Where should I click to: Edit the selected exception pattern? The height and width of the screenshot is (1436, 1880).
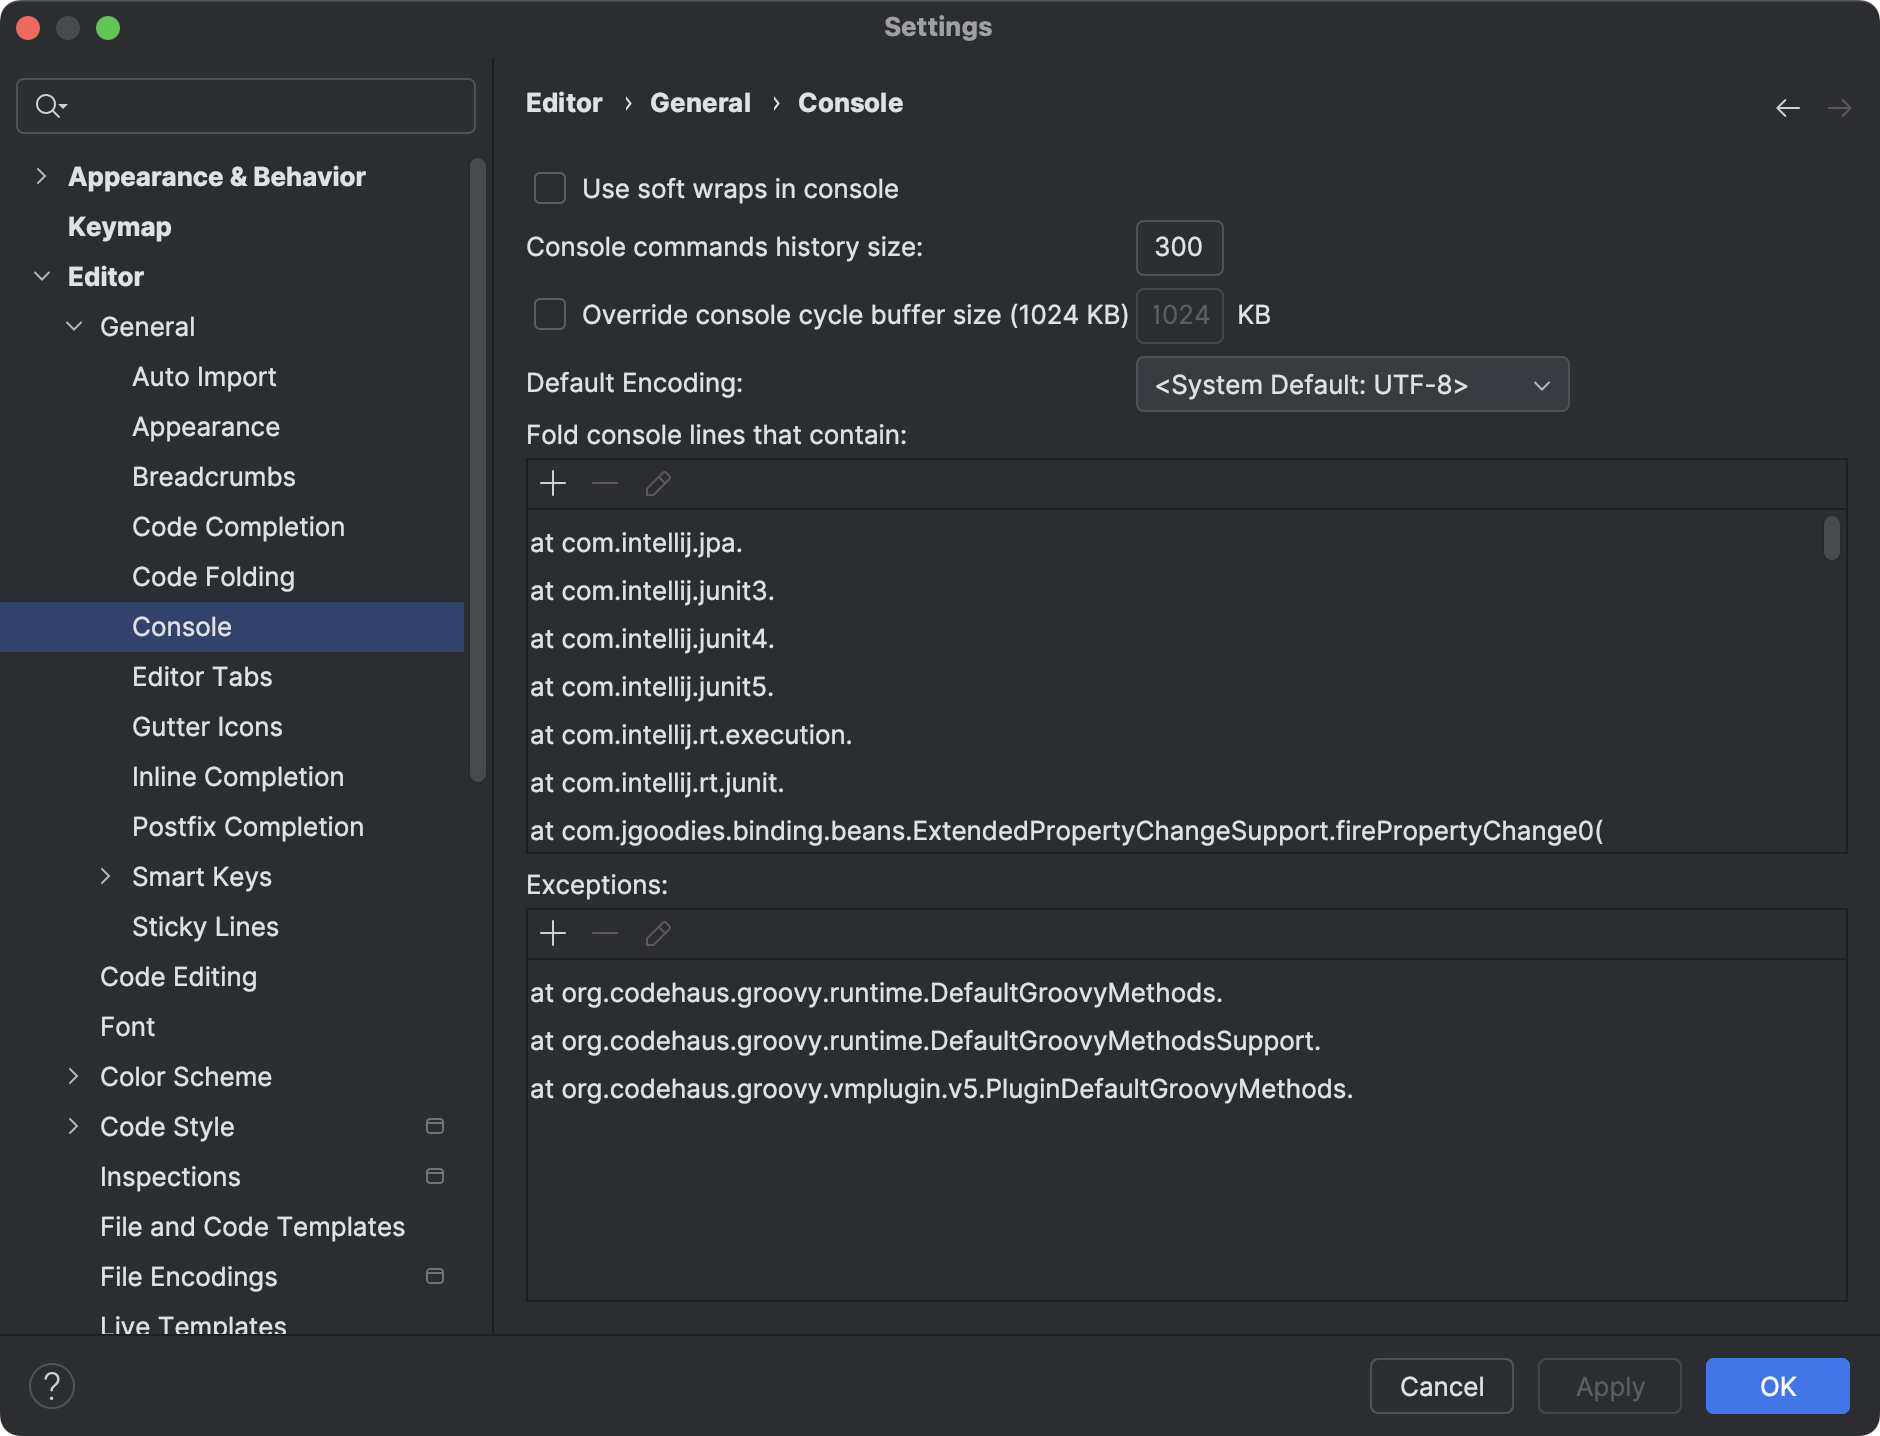coord(657,934)
